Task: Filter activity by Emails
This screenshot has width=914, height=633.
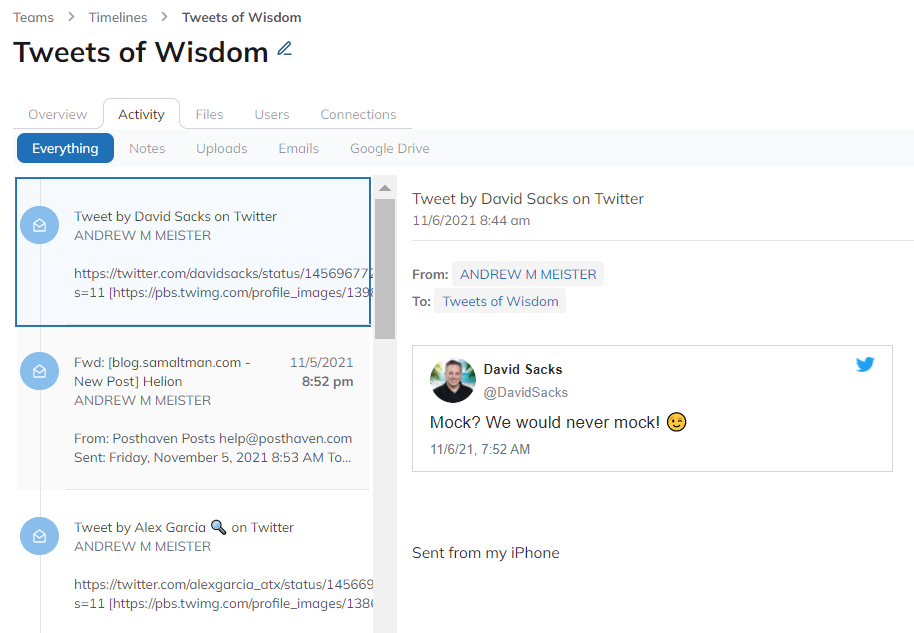Action: coord(298,148)
